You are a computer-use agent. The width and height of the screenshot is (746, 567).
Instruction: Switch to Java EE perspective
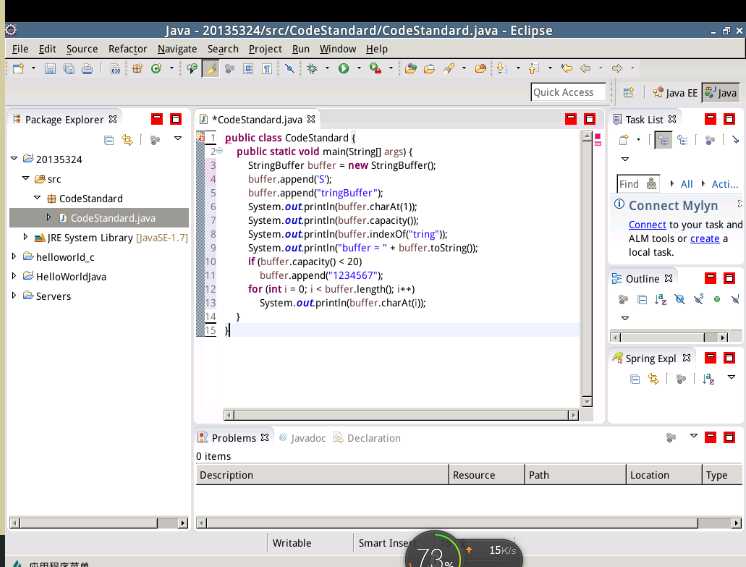[675, 93]
